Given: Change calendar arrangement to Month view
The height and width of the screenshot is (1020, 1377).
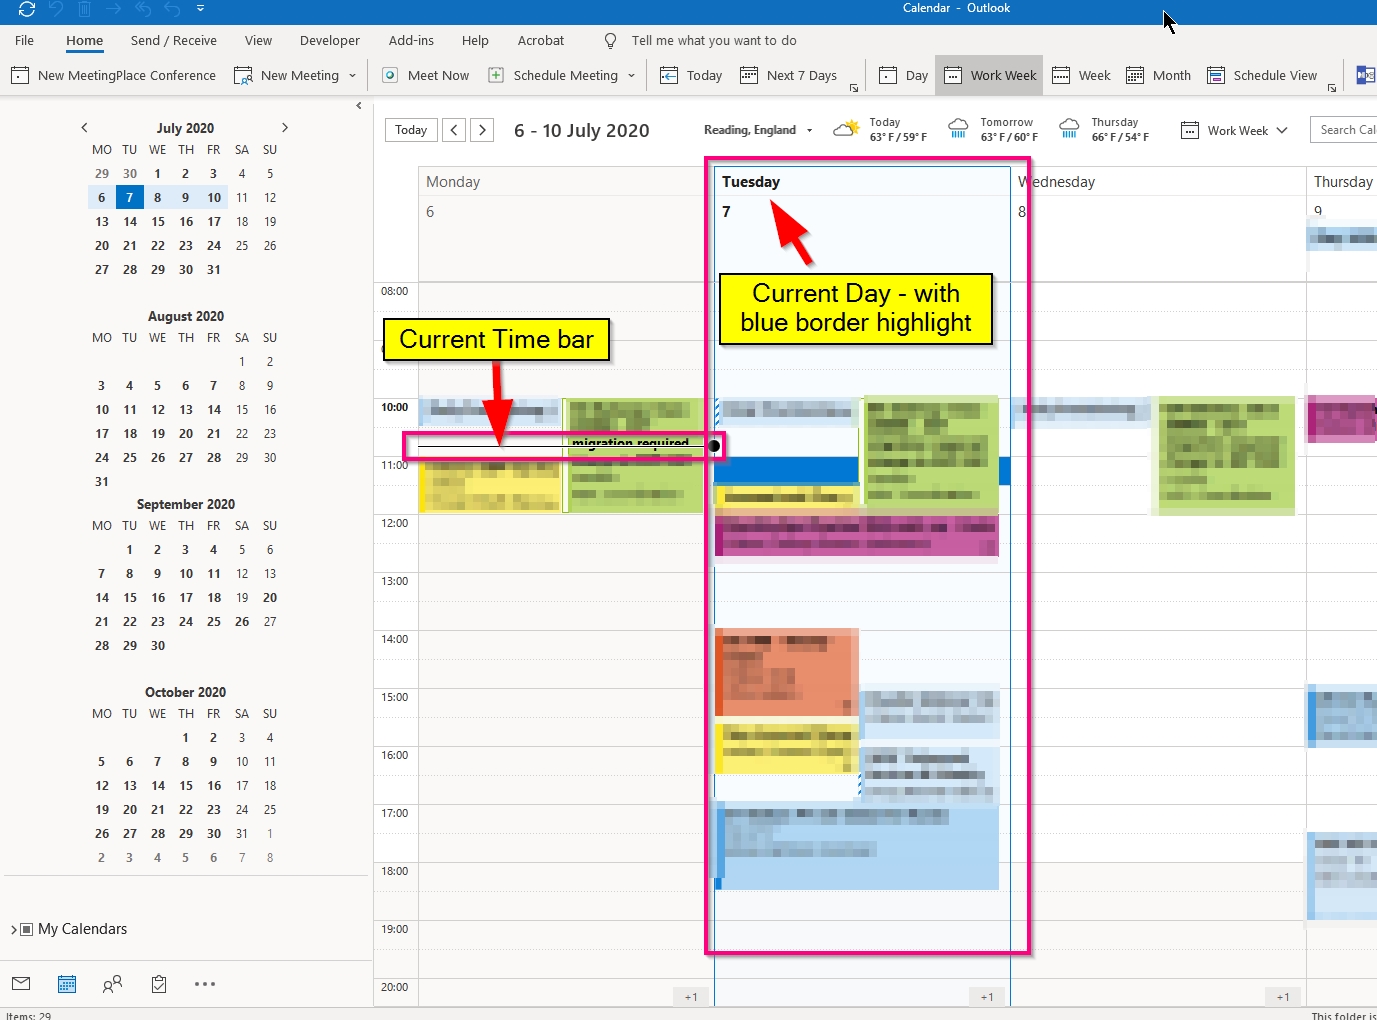Looking at the screenshot, I should (1158, 76).
